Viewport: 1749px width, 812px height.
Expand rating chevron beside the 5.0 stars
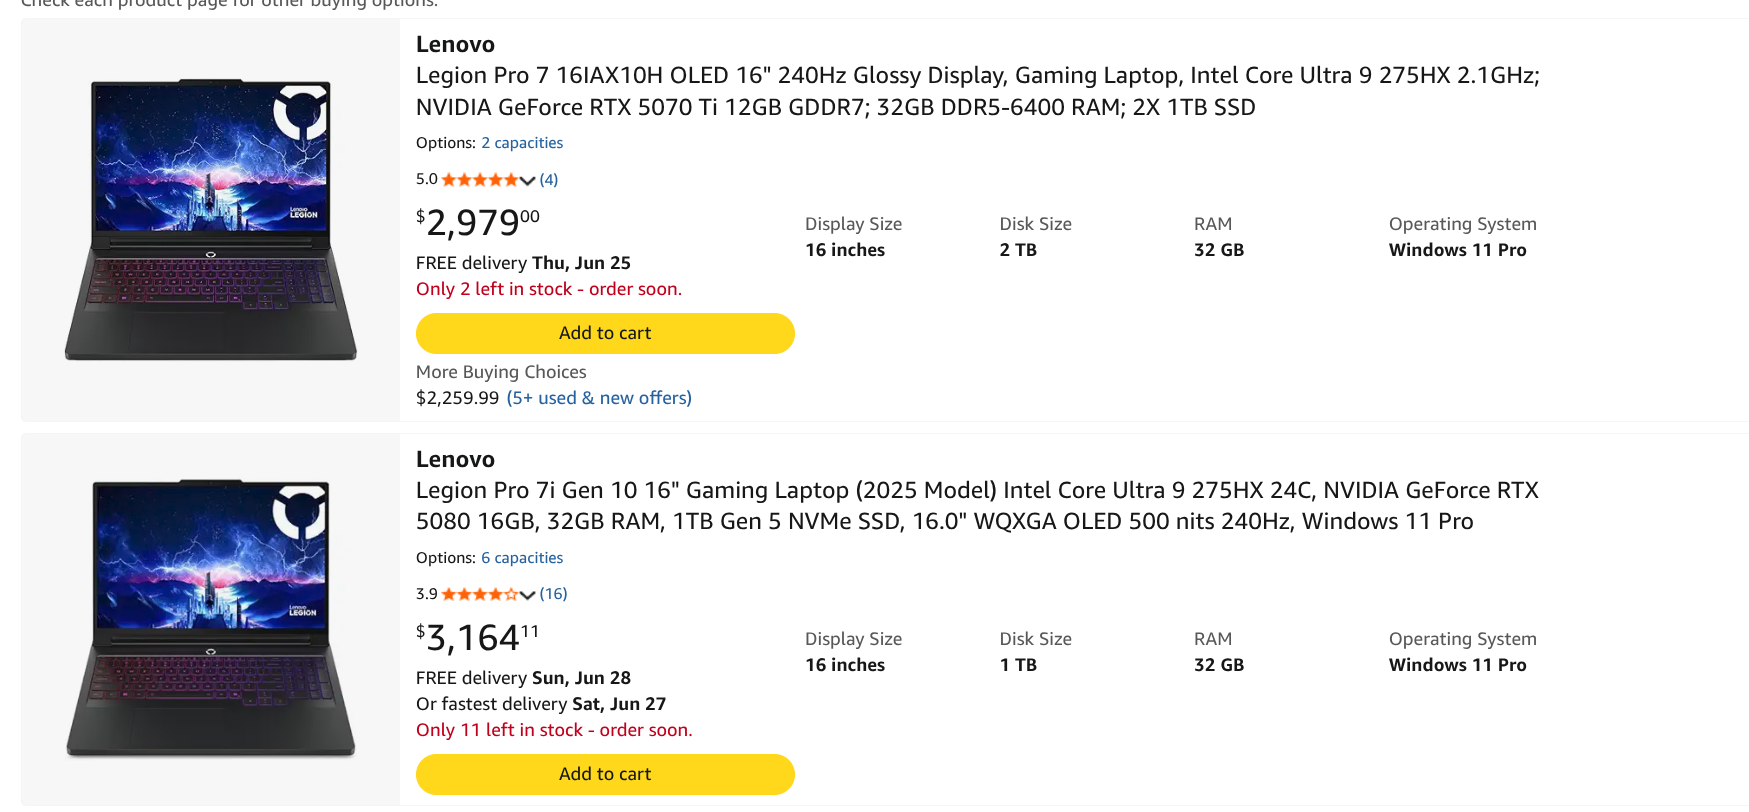527,181
